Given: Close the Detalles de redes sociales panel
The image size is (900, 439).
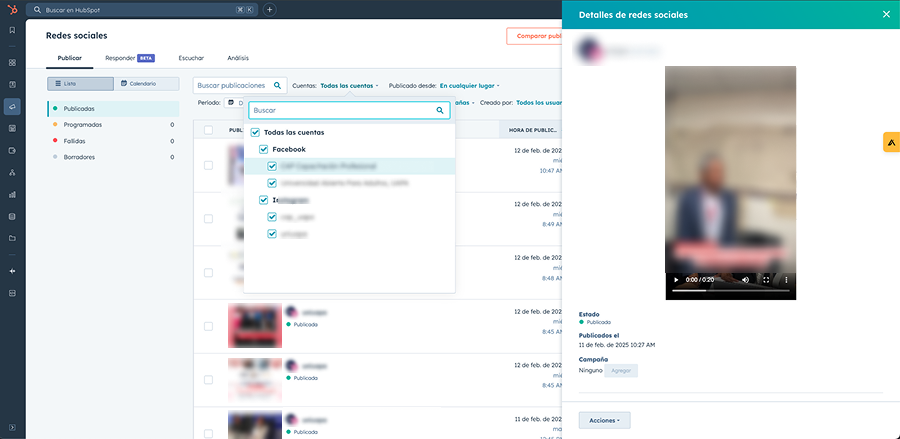Looking at the screenshot, I should pos(886,14).
